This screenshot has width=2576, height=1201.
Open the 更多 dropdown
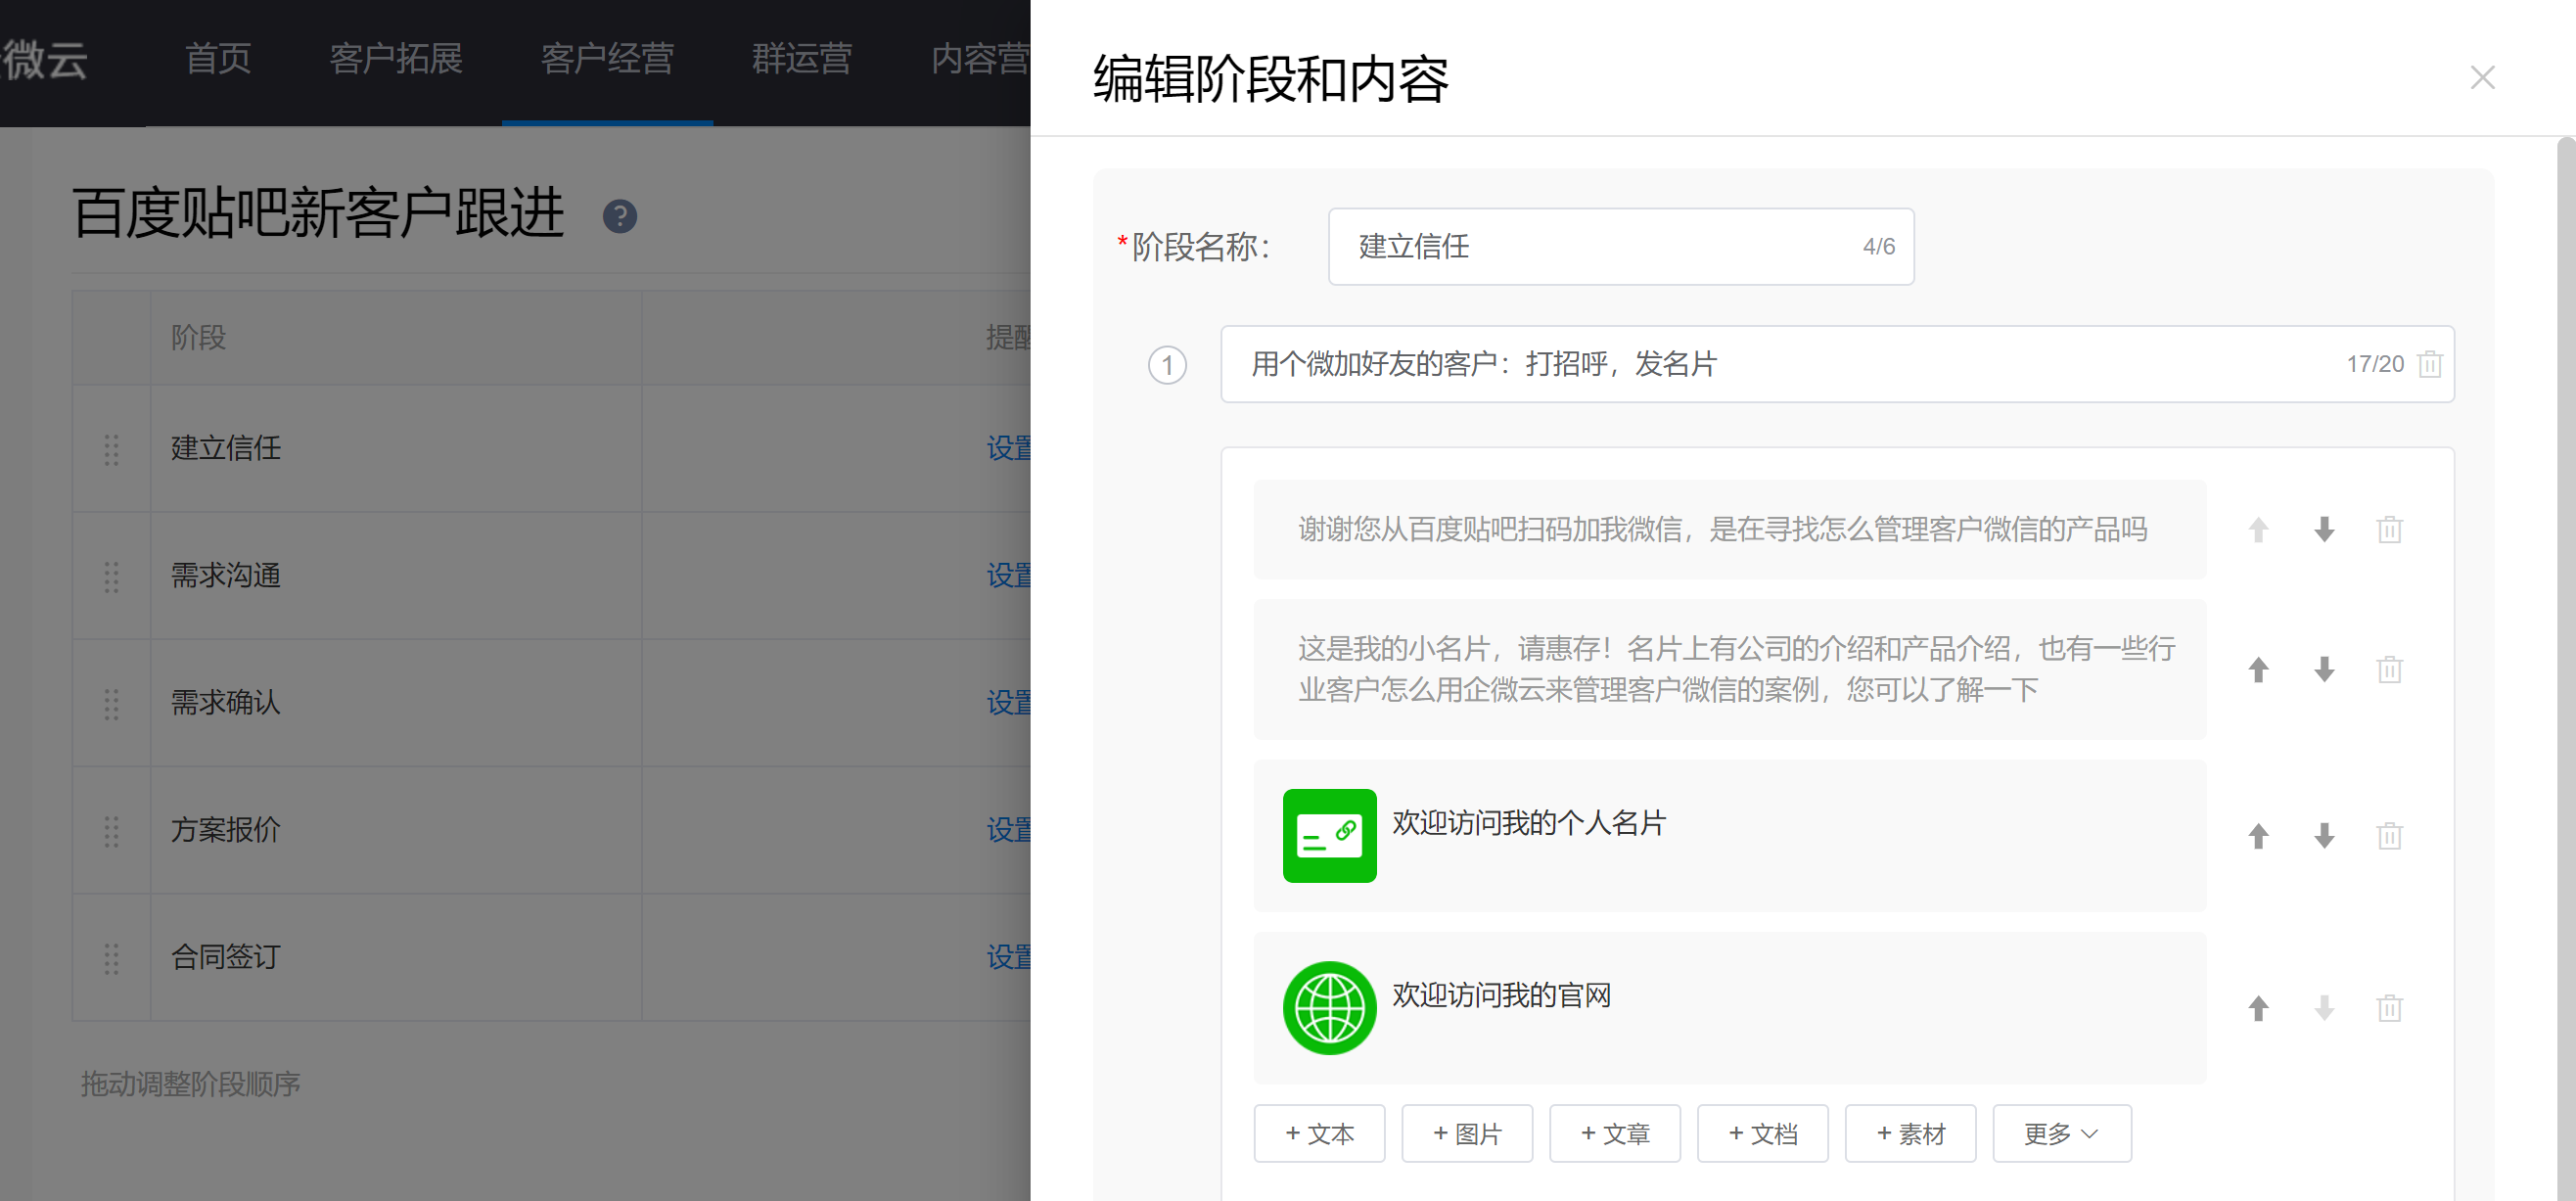tap(2062, 1134)
